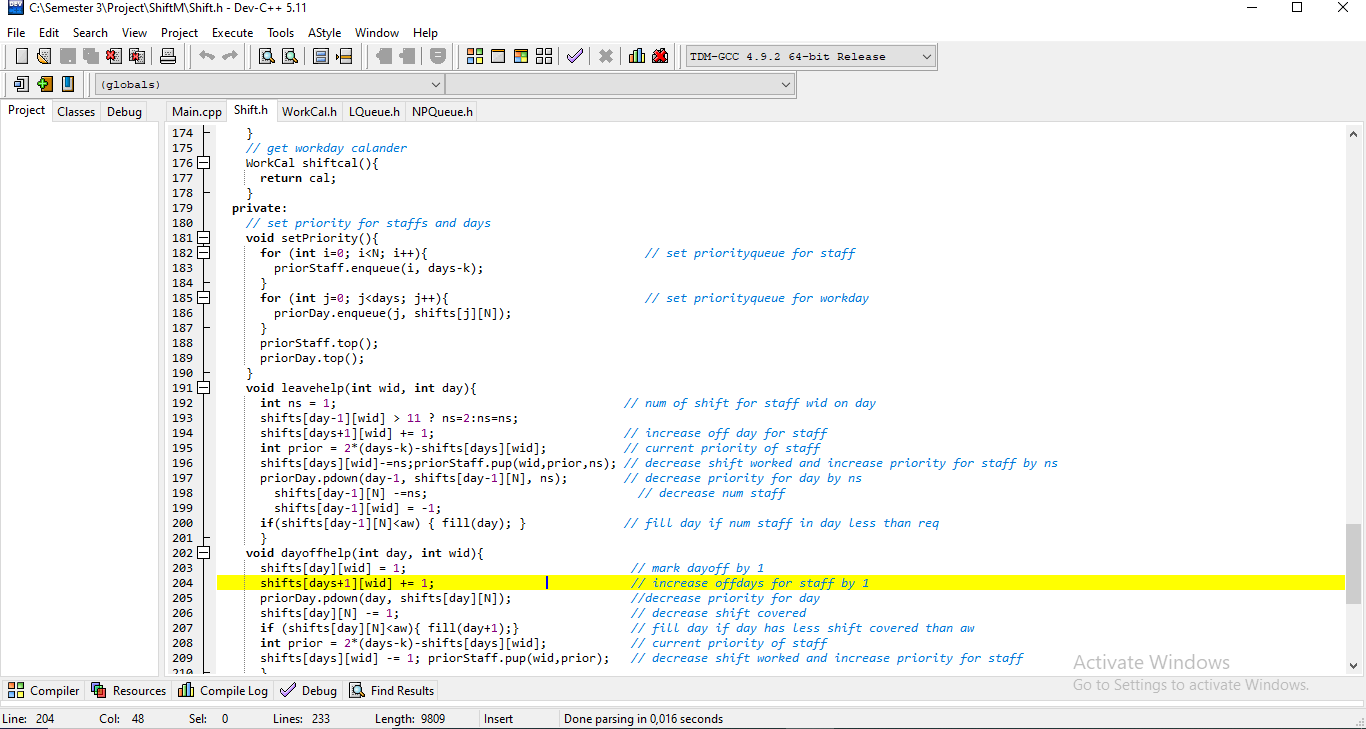Click the scrollbar up arrow in the editor
Screen dimensions: 1366x729
click(1354, 133)
